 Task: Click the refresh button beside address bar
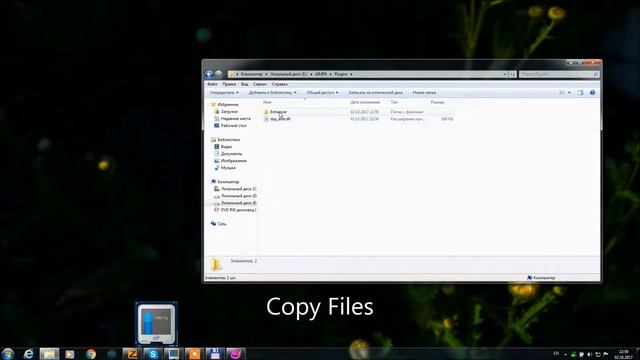512,74
